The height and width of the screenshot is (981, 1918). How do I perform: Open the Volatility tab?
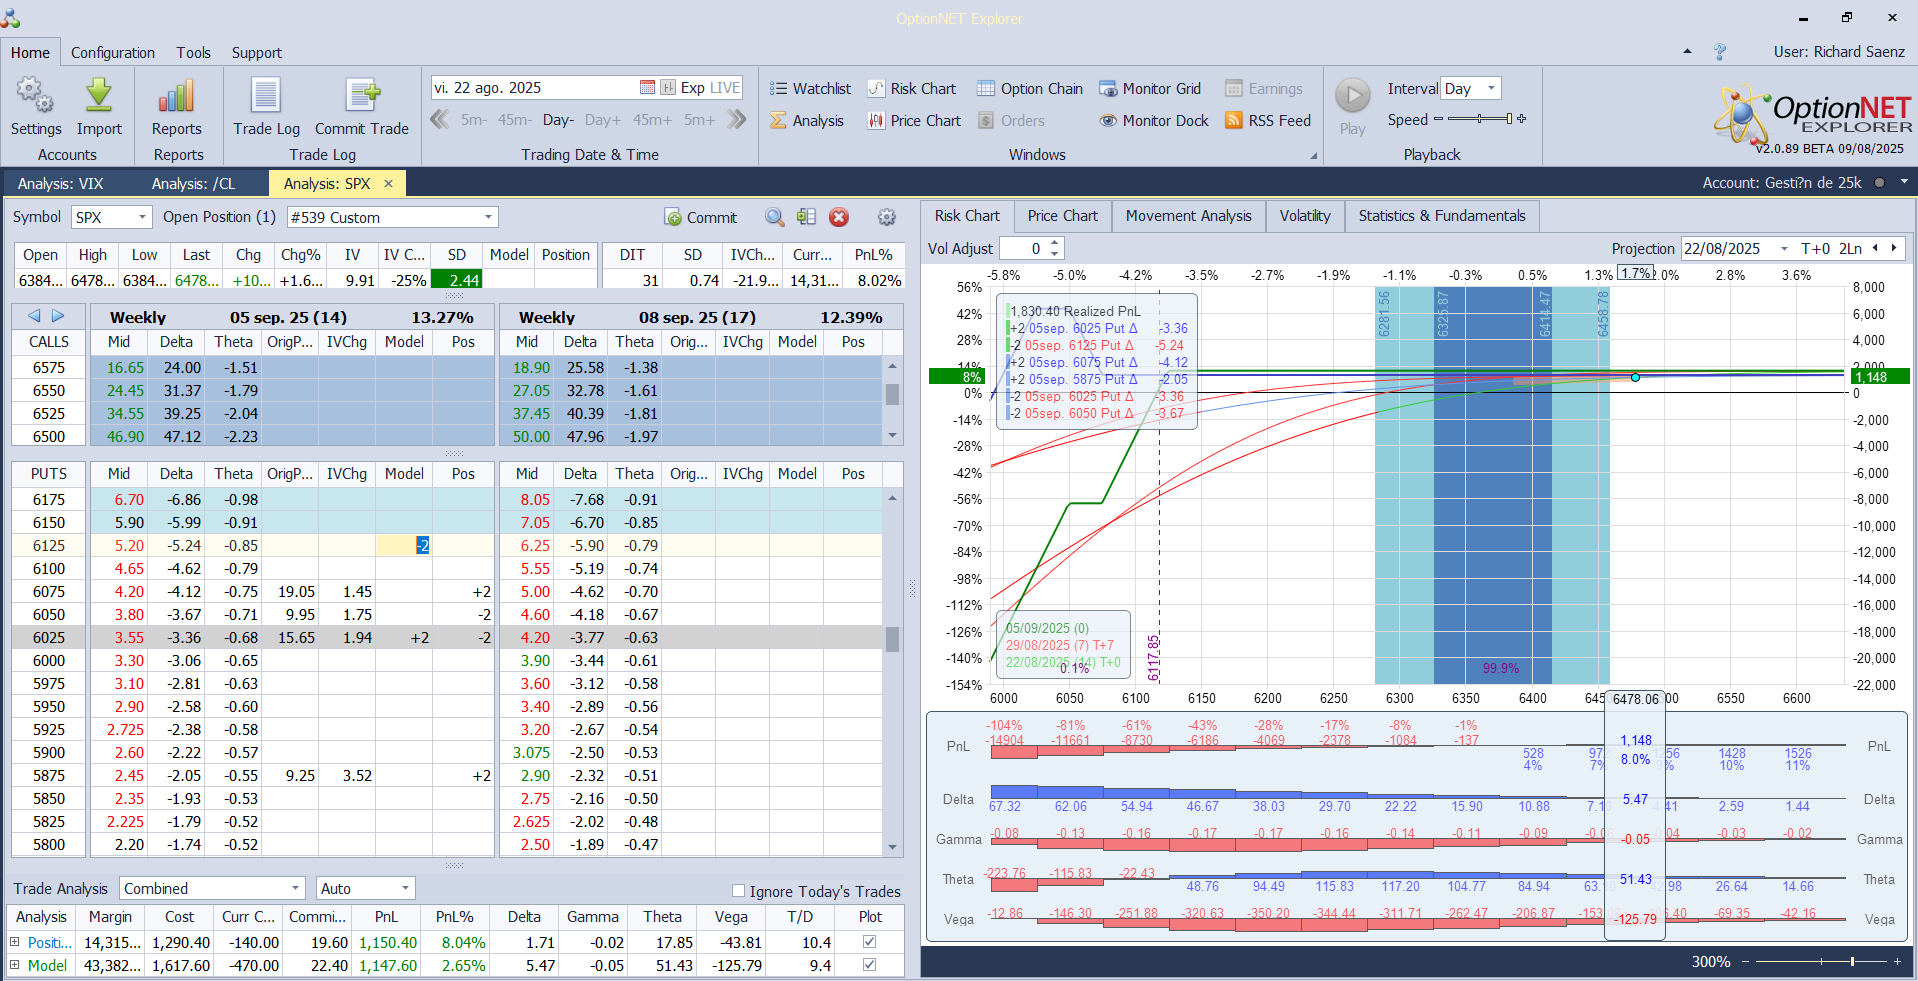(1305, 216)
